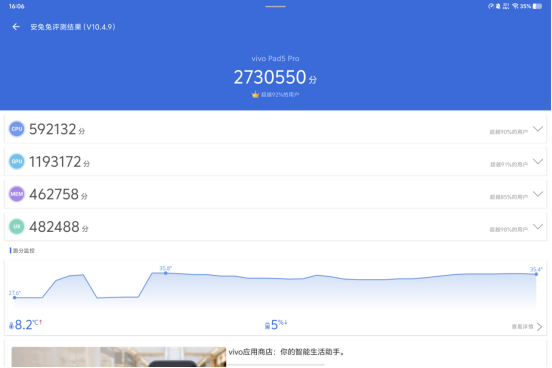Select the title 安兔兔评测结果 (V10.4.9)
This screenshot has height=368, width=552.
pos(73,27)
